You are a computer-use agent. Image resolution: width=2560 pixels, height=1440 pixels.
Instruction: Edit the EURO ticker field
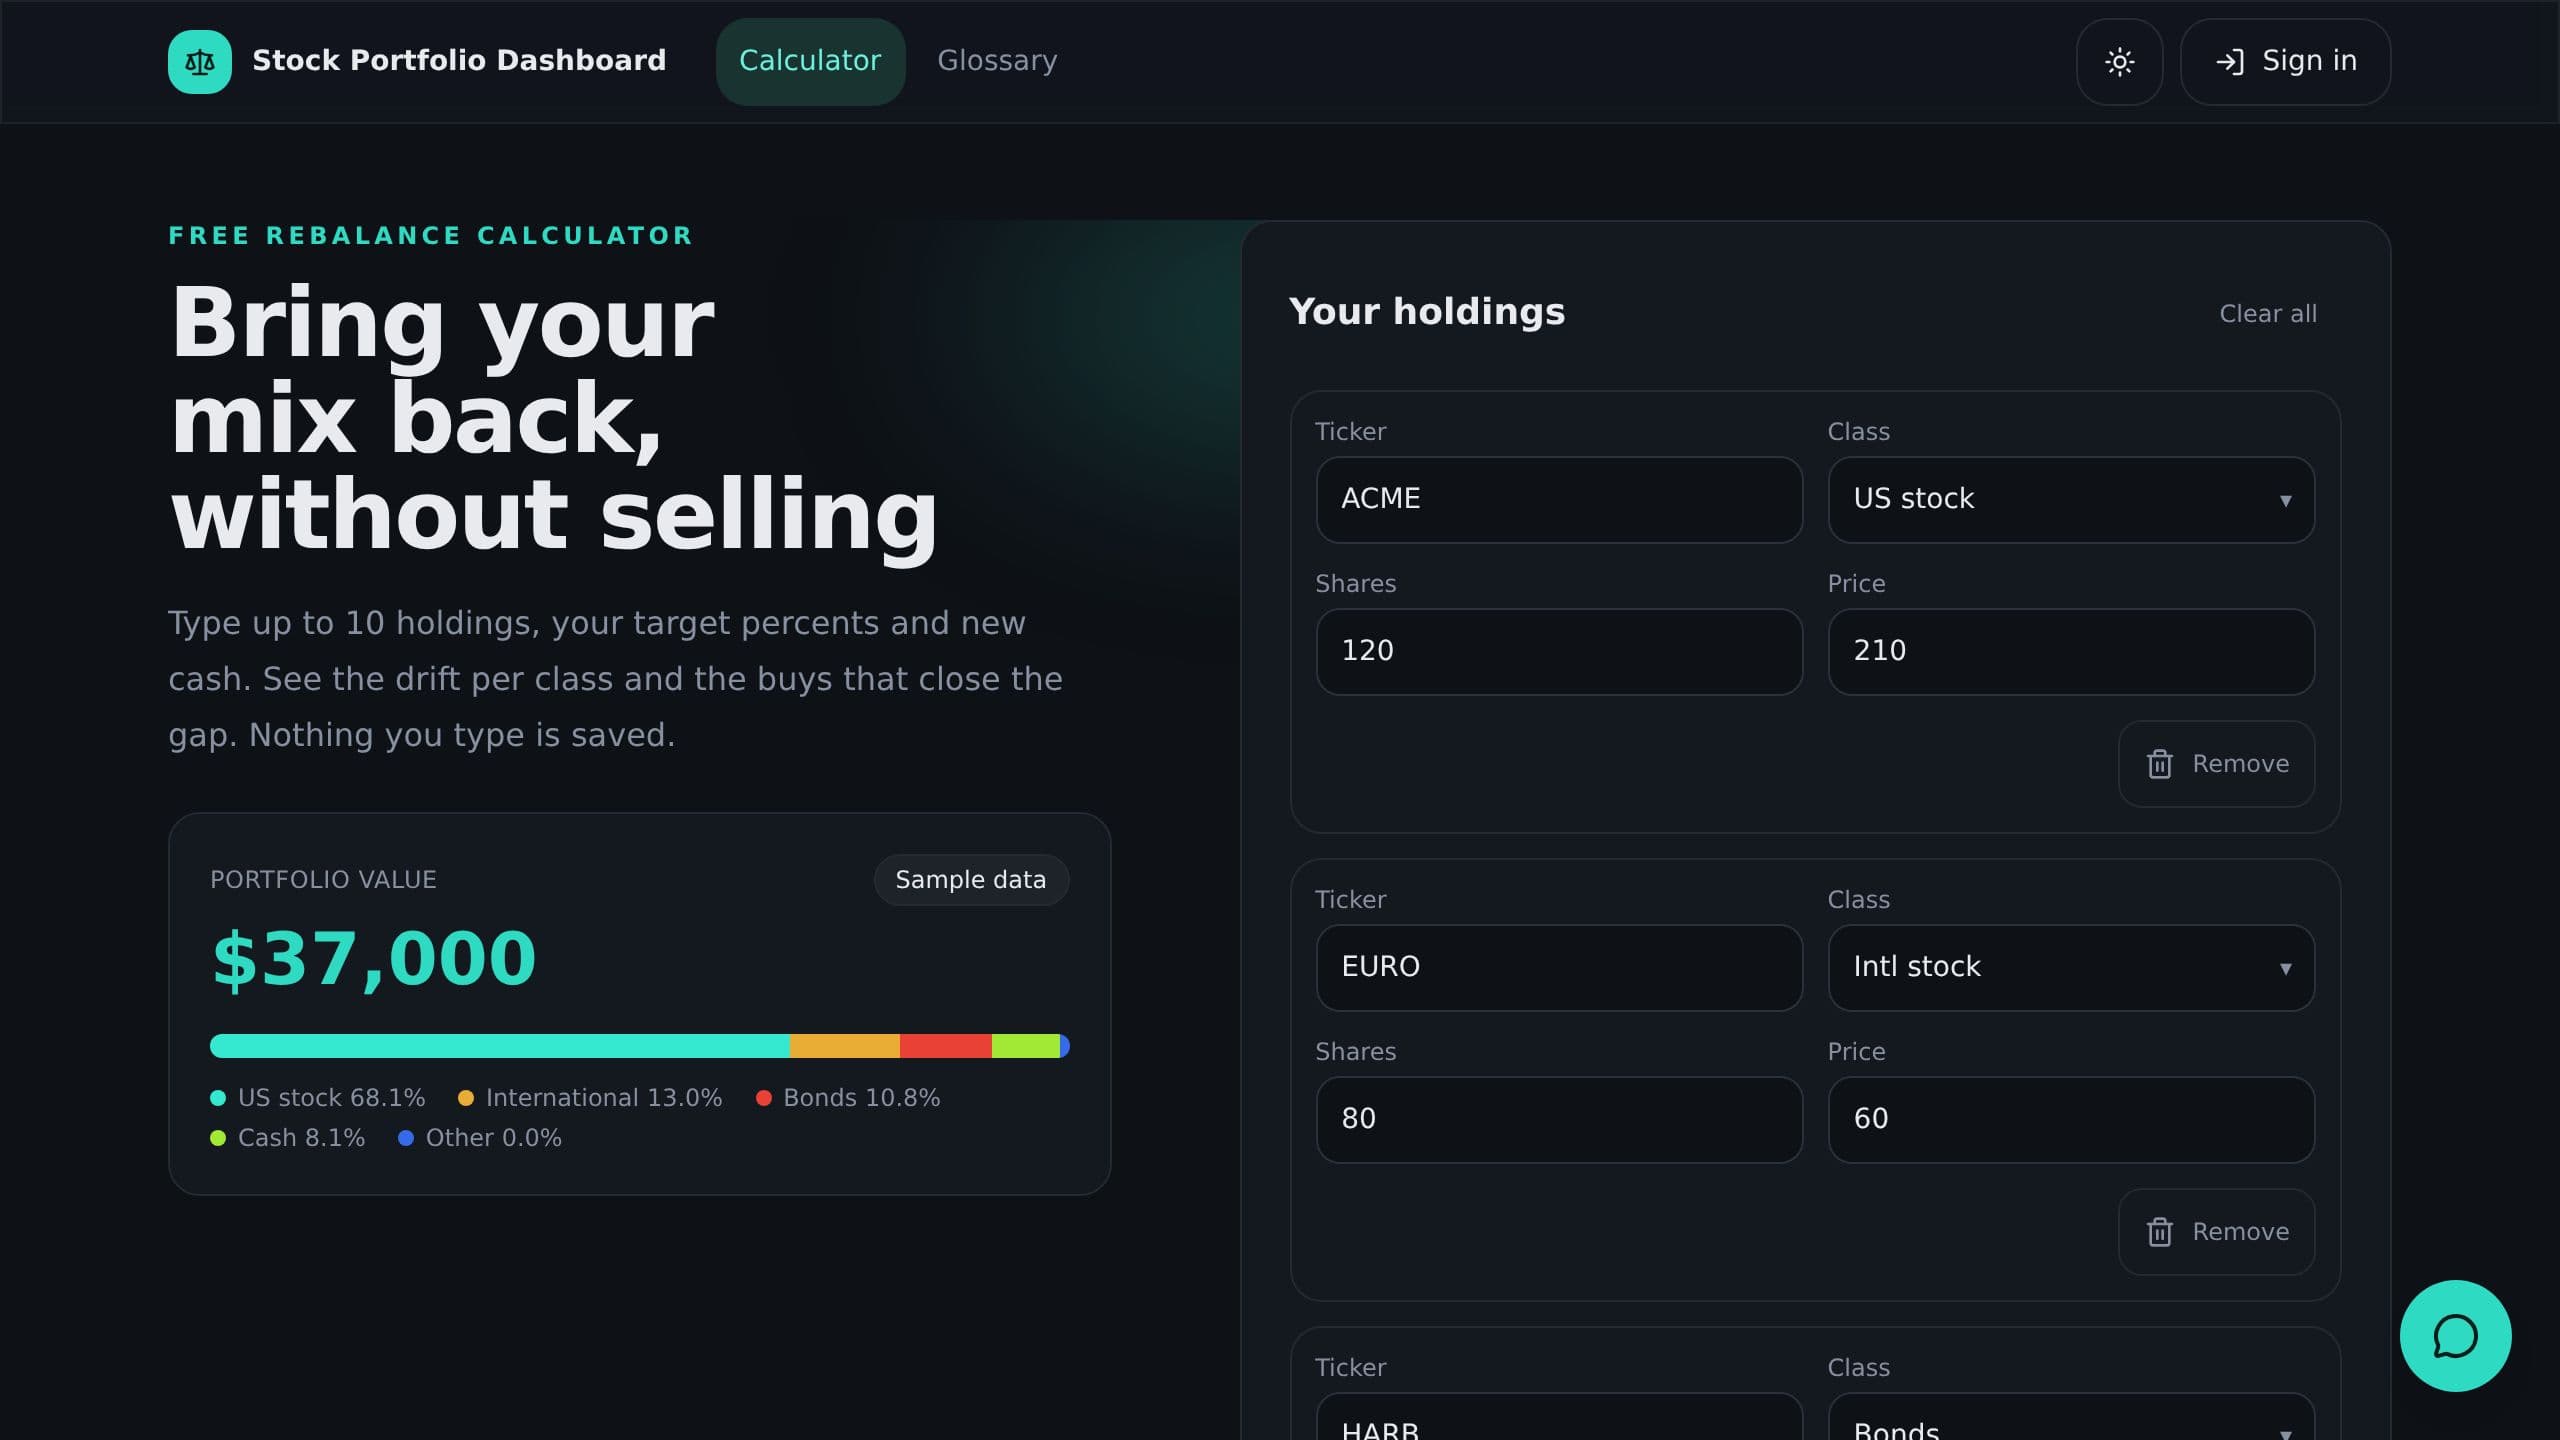click(x=1559, y=968)
